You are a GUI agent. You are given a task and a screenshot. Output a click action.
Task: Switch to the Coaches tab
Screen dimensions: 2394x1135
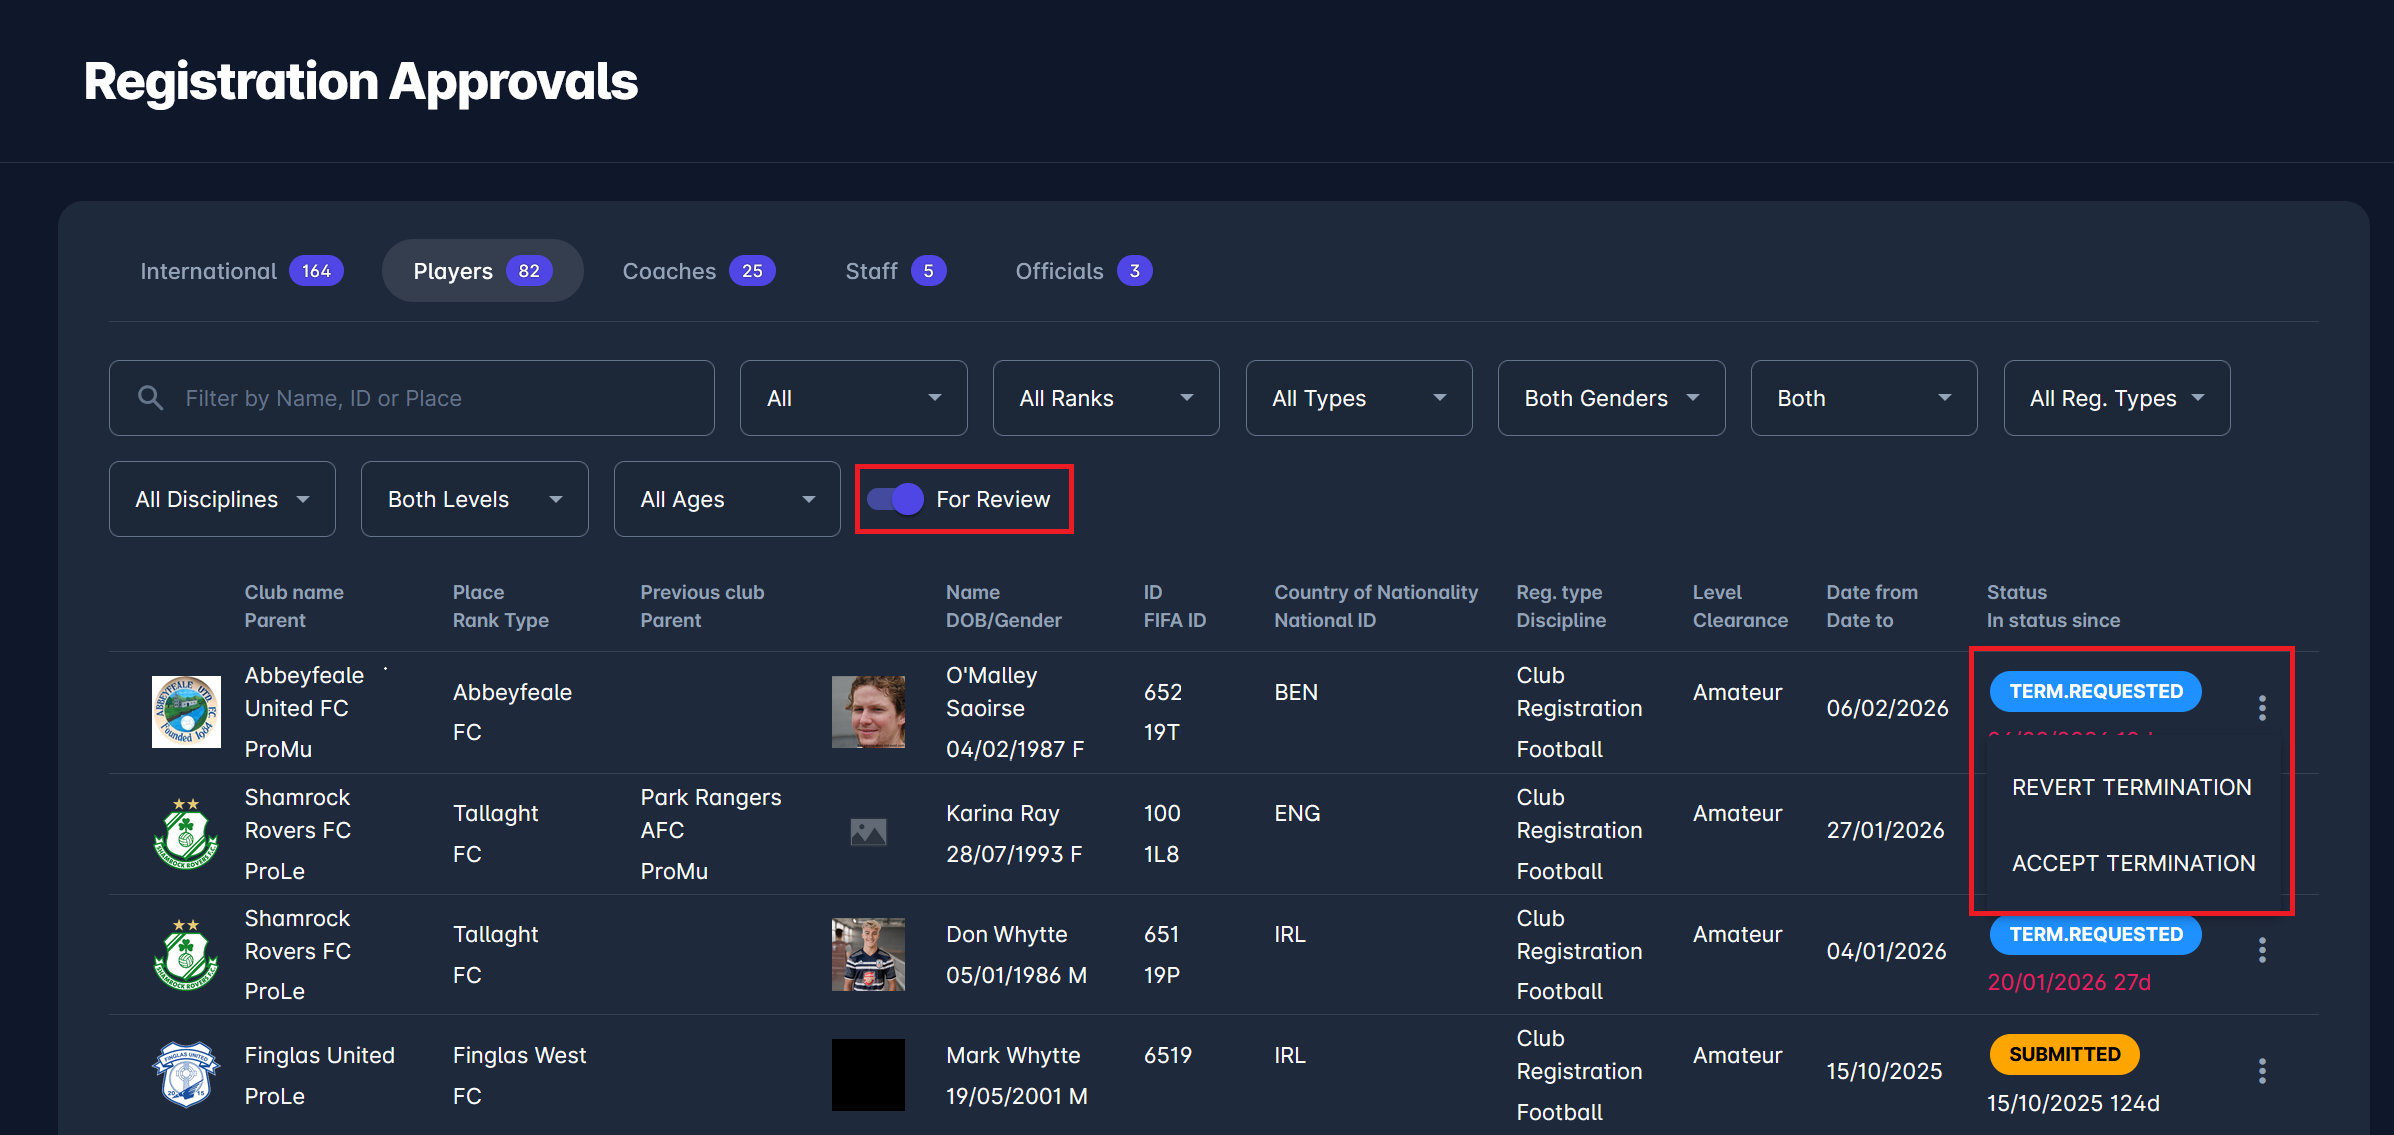pos(698,271)
